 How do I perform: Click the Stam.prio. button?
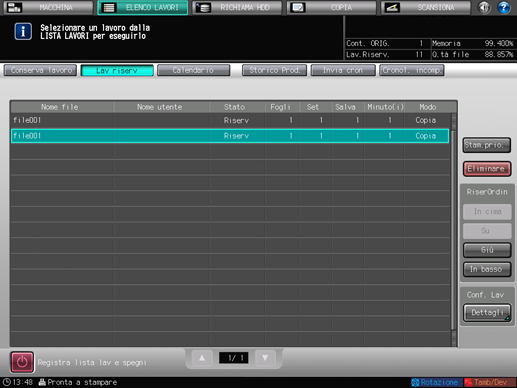(487, 145)
